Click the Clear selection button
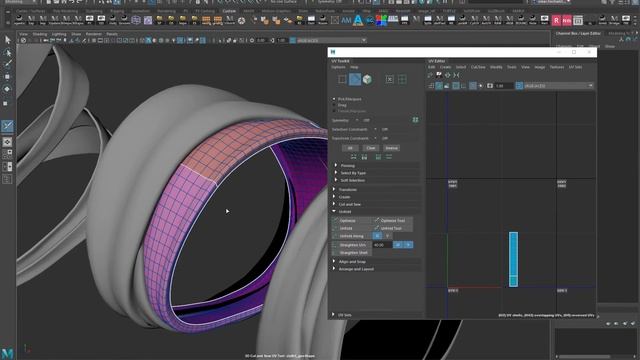This screenshot has height=360, width=640. [x=371, y=148]
